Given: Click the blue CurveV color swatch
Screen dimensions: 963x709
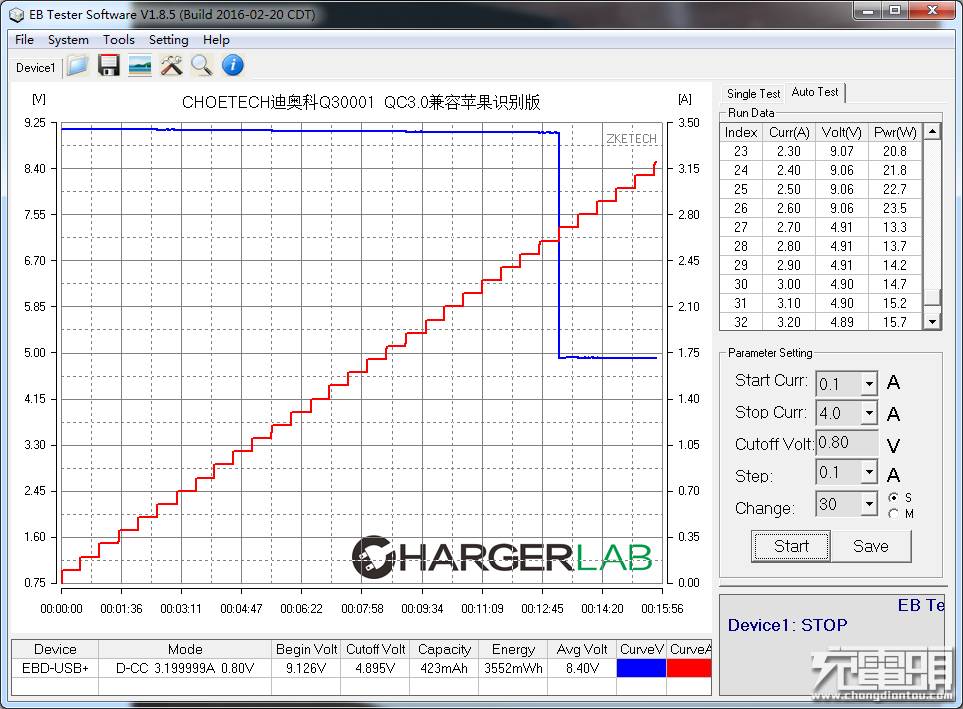Looking at the screenshot, I should click(641, 668).
